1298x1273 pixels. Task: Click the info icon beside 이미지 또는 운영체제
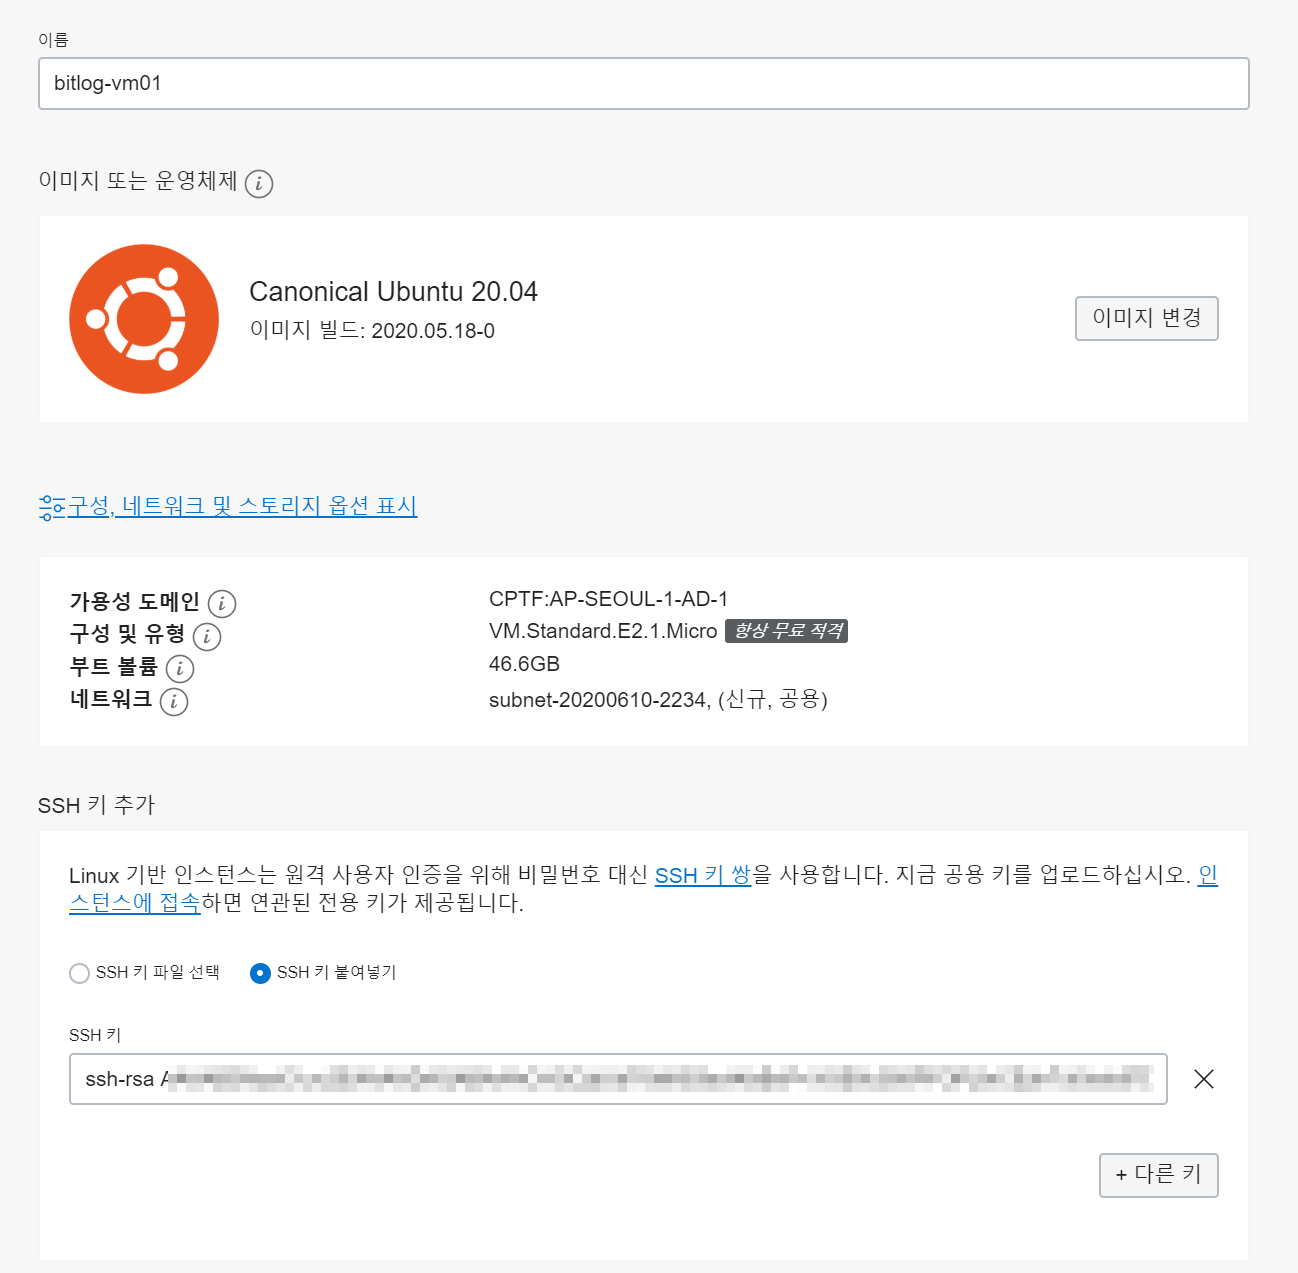click(x=259, y=184)
